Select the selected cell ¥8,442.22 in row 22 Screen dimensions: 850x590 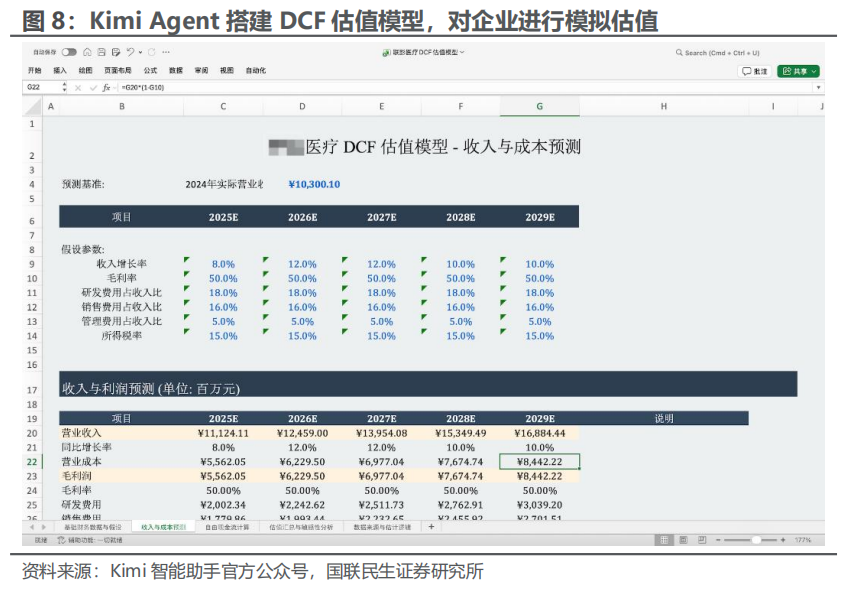pyautogui.click(x=539, y=462)
